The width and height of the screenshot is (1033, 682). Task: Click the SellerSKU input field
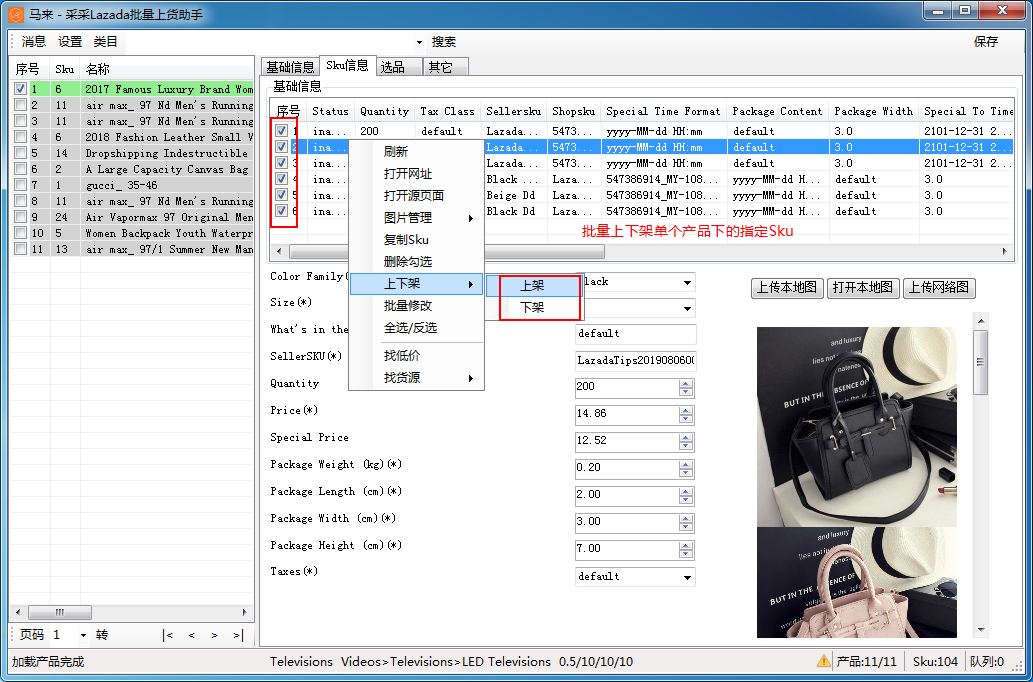(x=635, y=360)
